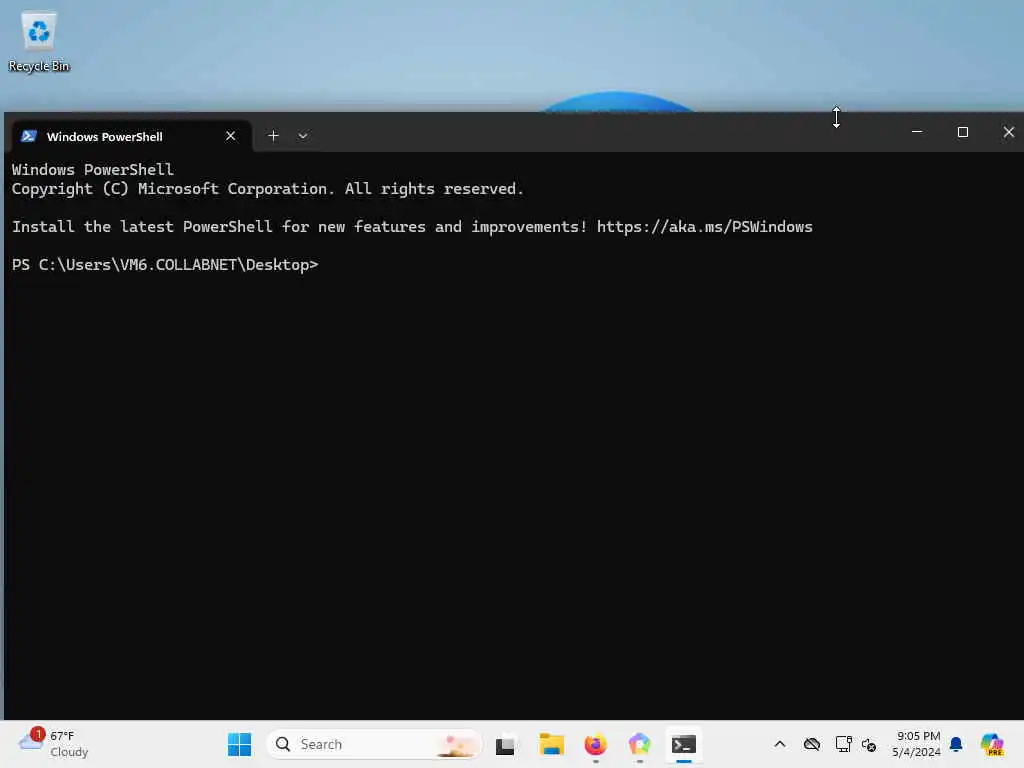The image size is (1024, 768).
Task: Click the cloud sync tray icon
Action: [812, 744]
